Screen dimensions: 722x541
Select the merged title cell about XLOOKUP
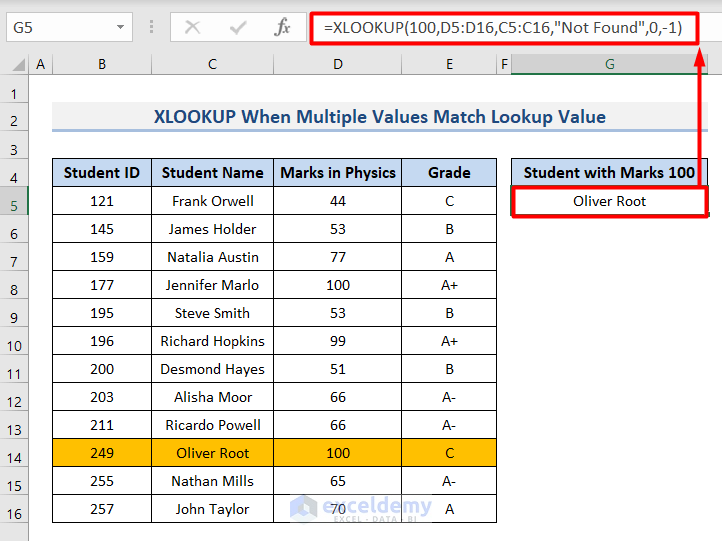(380, 117)
